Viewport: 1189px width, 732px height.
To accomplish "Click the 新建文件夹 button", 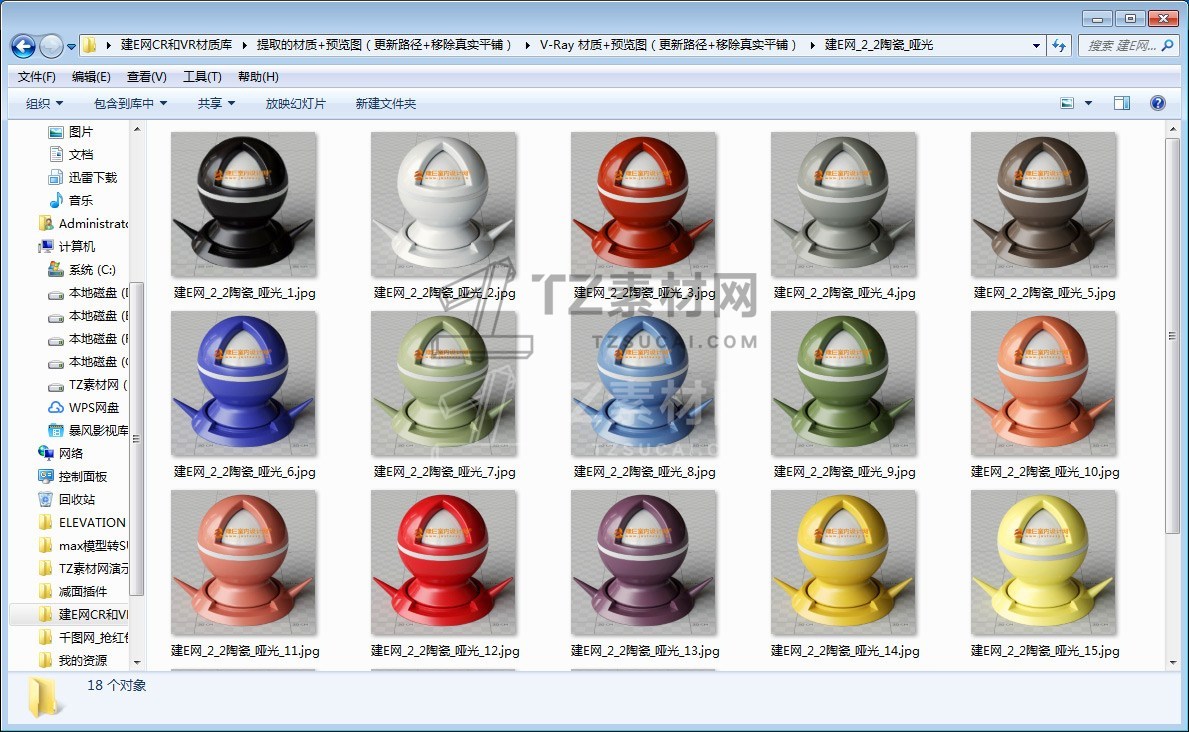I will click(x=386, y=103).
